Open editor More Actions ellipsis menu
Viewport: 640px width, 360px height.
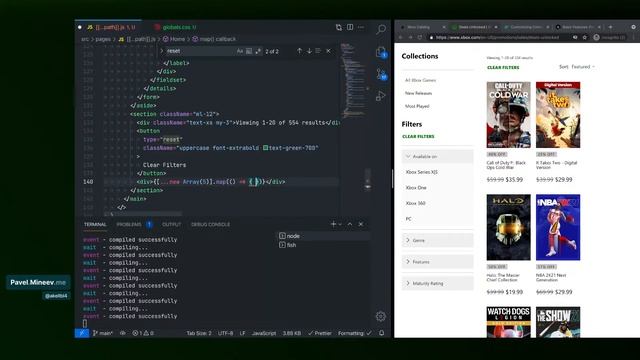(x=361, y=27)
